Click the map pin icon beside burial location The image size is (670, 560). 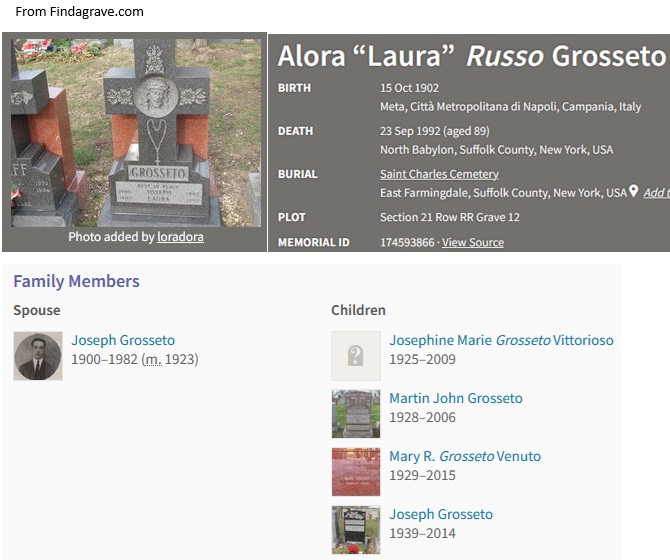click(x=633, y=191)
